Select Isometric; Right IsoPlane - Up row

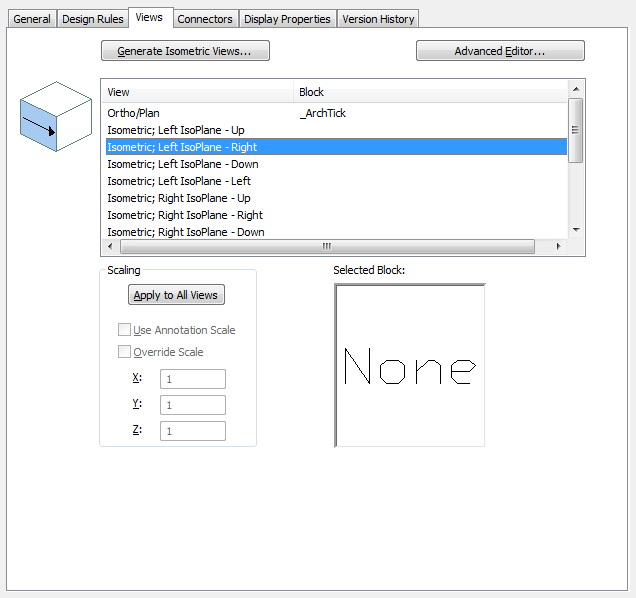tap(336, 198)
